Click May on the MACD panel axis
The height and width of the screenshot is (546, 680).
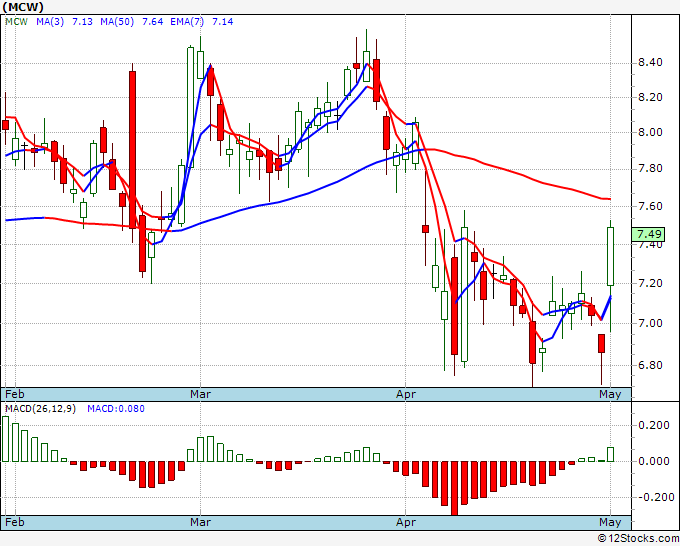tap(610, 522)
